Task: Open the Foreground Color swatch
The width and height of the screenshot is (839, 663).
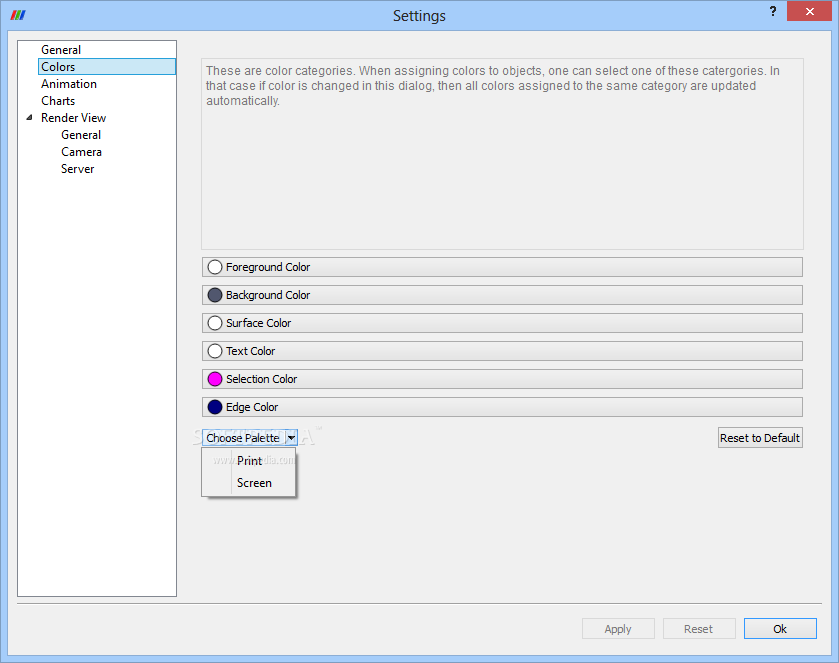Action: pyautogui.click(x=215, y=267)
